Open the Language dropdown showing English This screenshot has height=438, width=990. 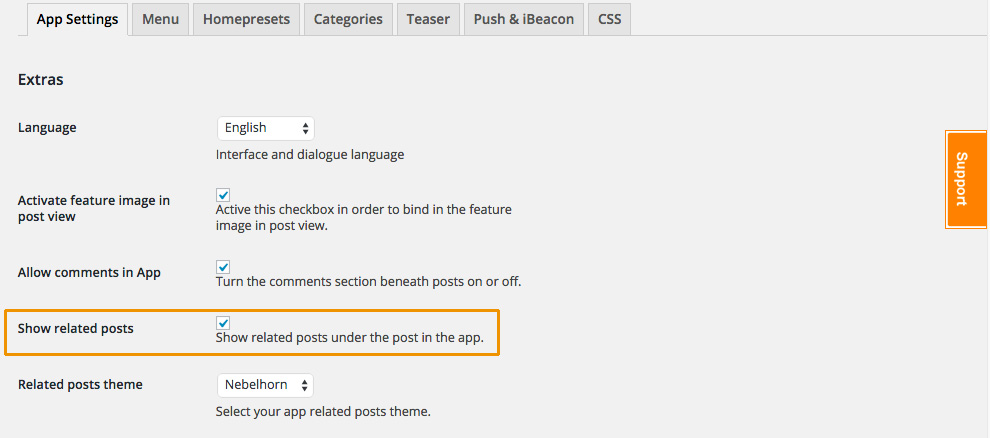tap(265, 128)
